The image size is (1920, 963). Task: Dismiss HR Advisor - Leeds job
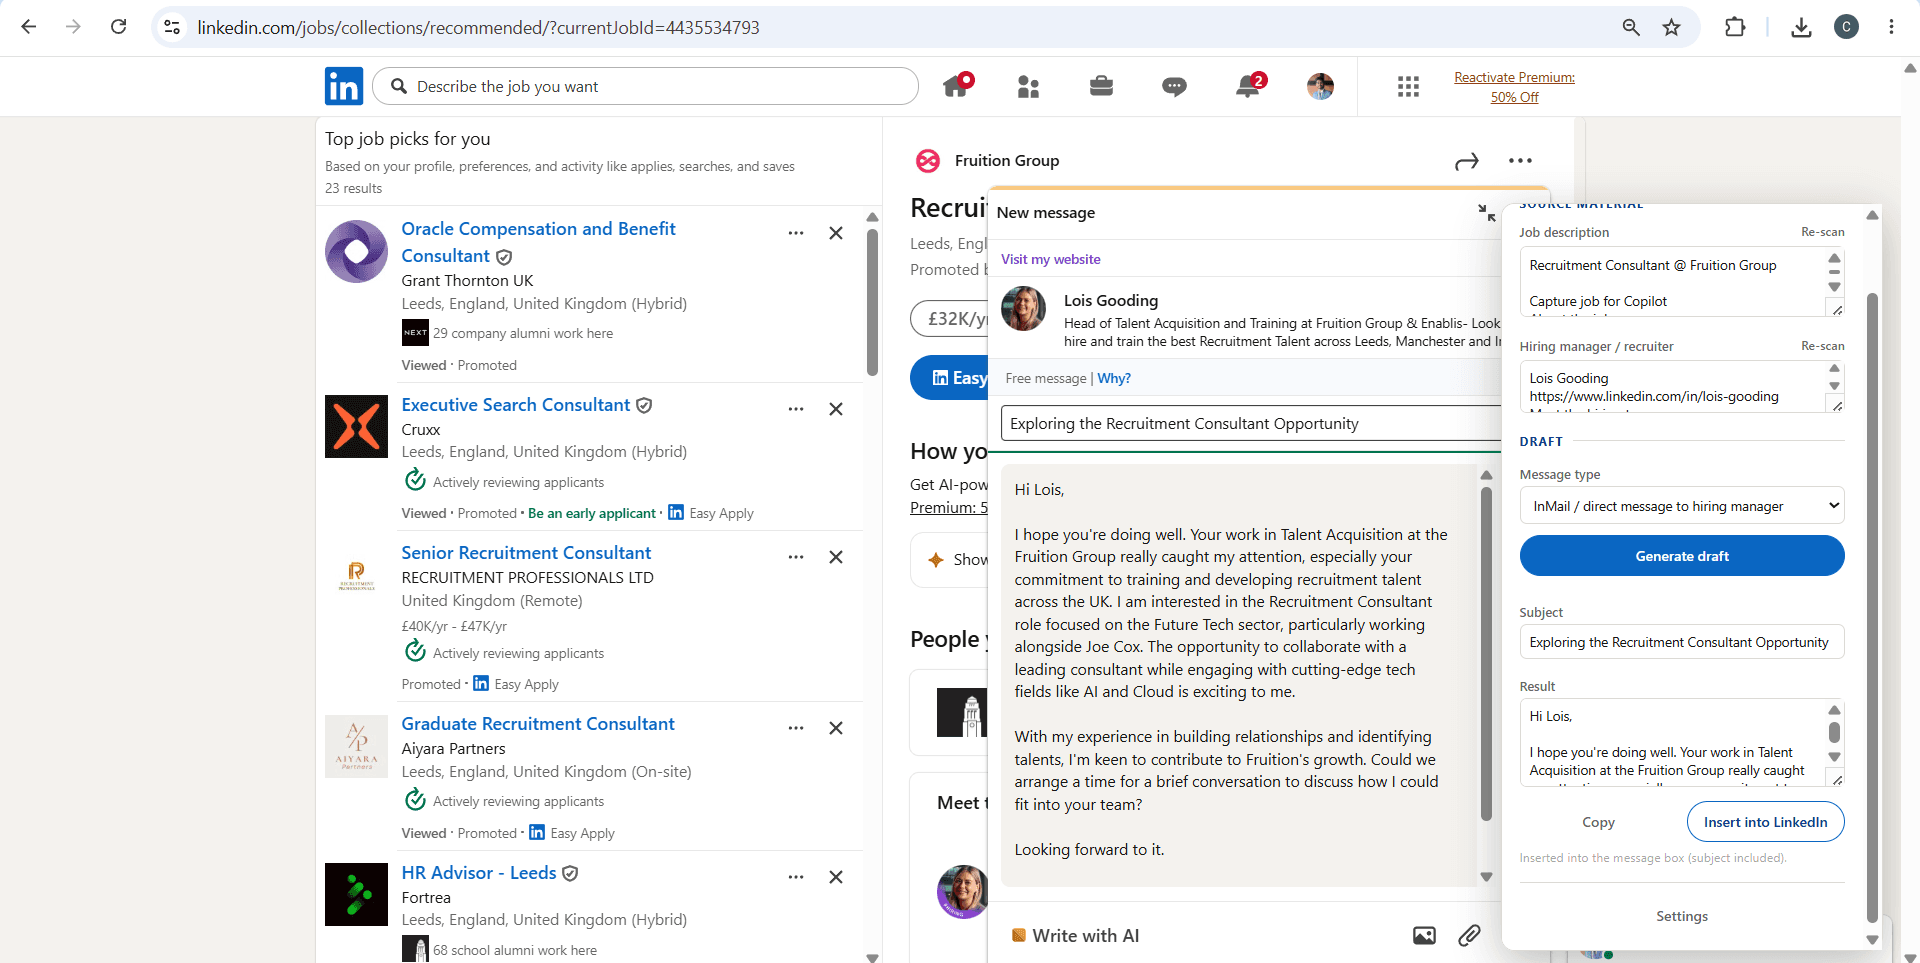click(x=836, y=877)
